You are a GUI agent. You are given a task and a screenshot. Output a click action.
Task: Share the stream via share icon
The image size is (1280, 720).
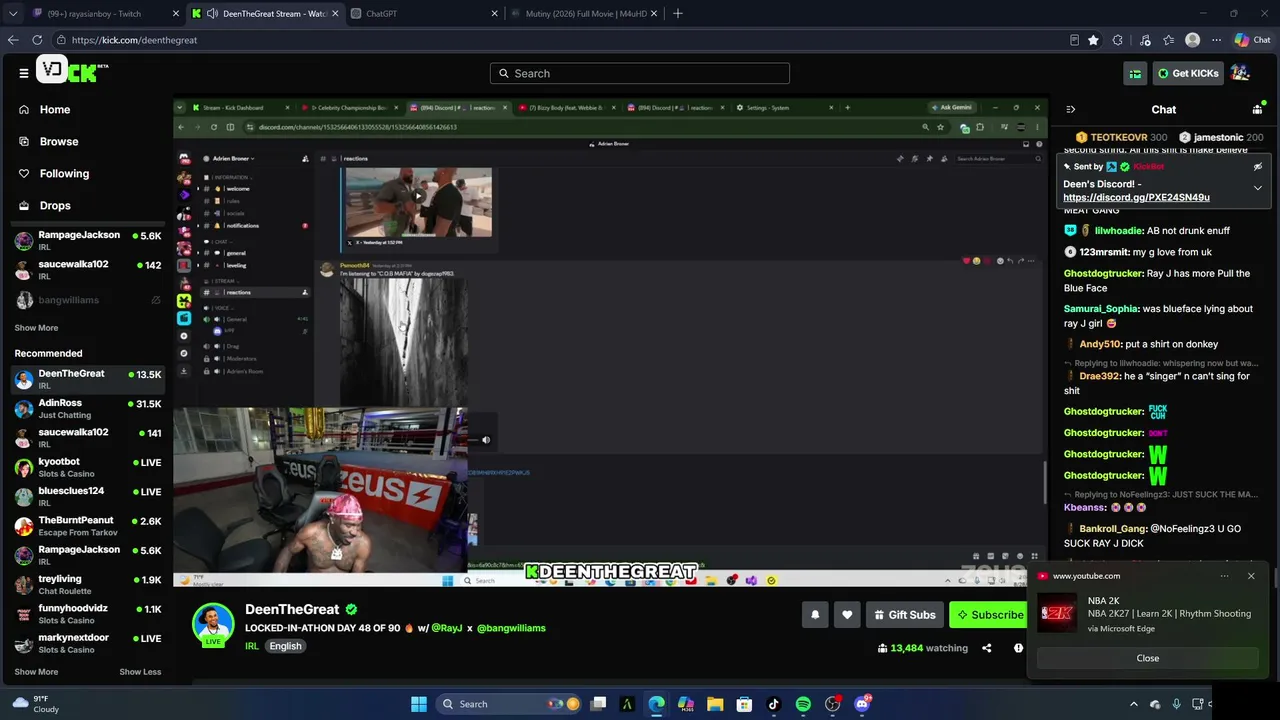[x=987, y=648]
